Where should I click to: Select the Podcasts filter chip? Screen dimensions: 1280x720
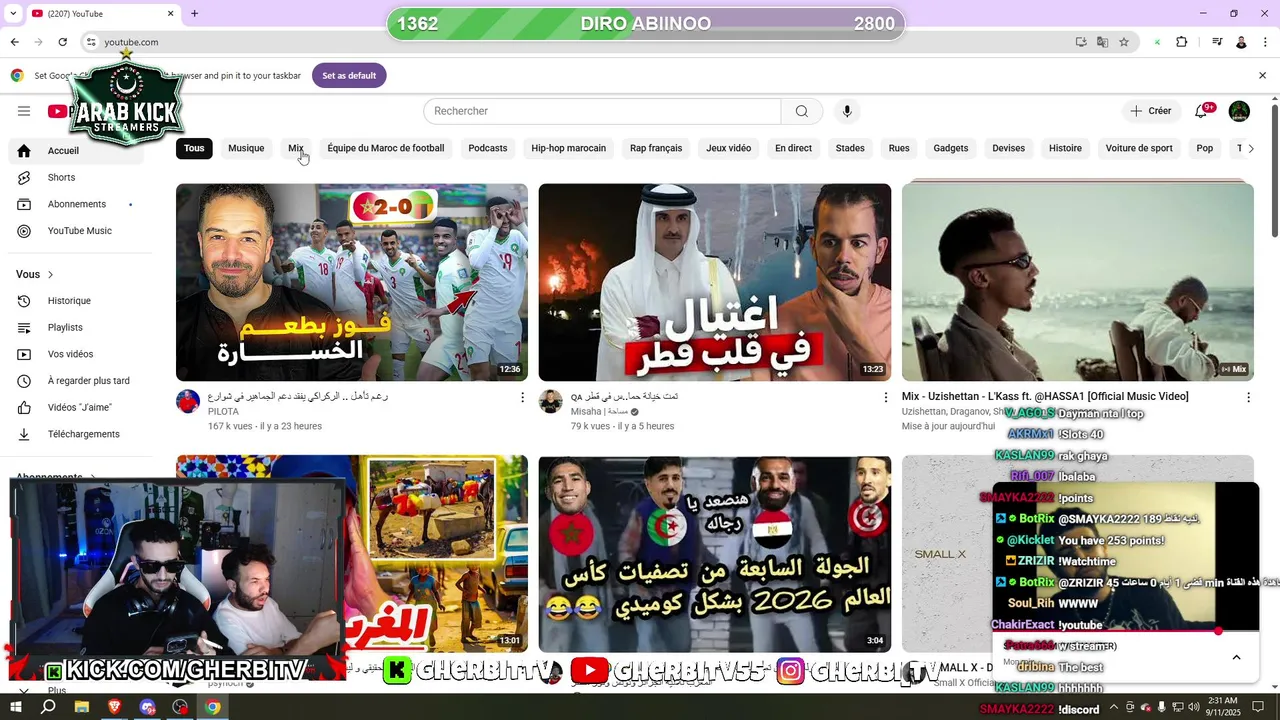click(x=488, y=148)
